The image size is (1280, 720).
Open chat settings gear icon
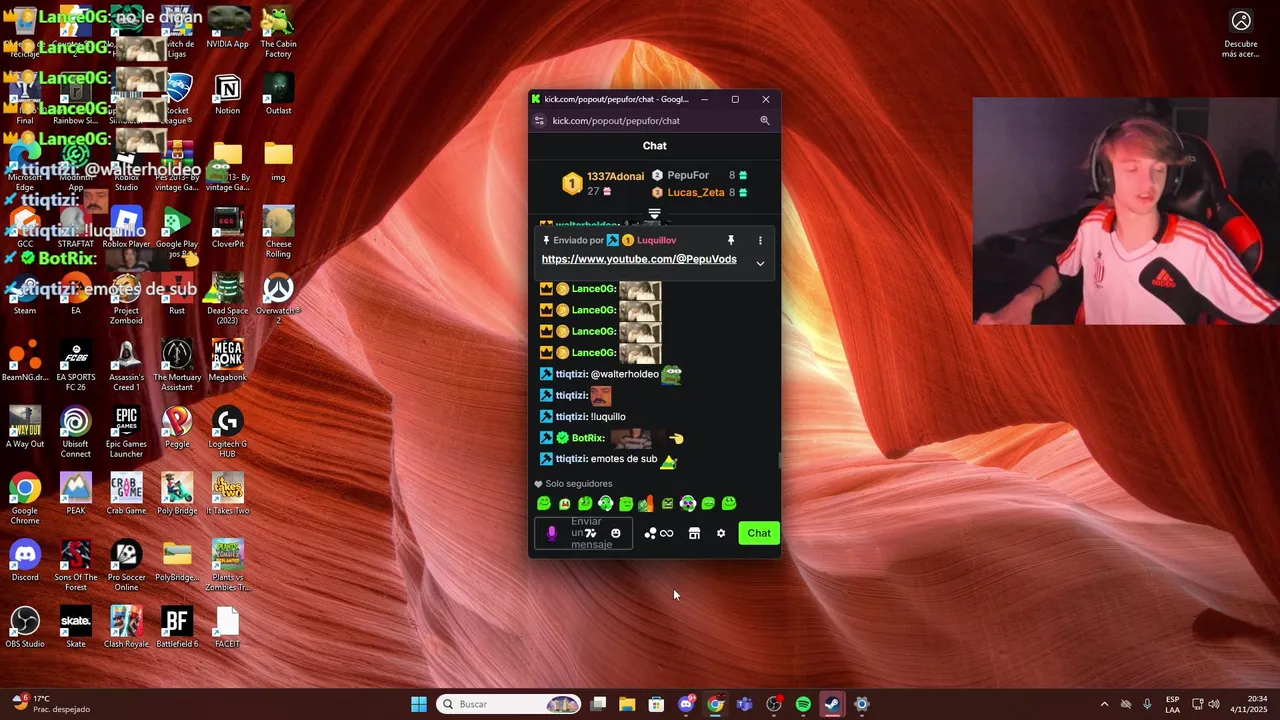[x=721, y=533]
